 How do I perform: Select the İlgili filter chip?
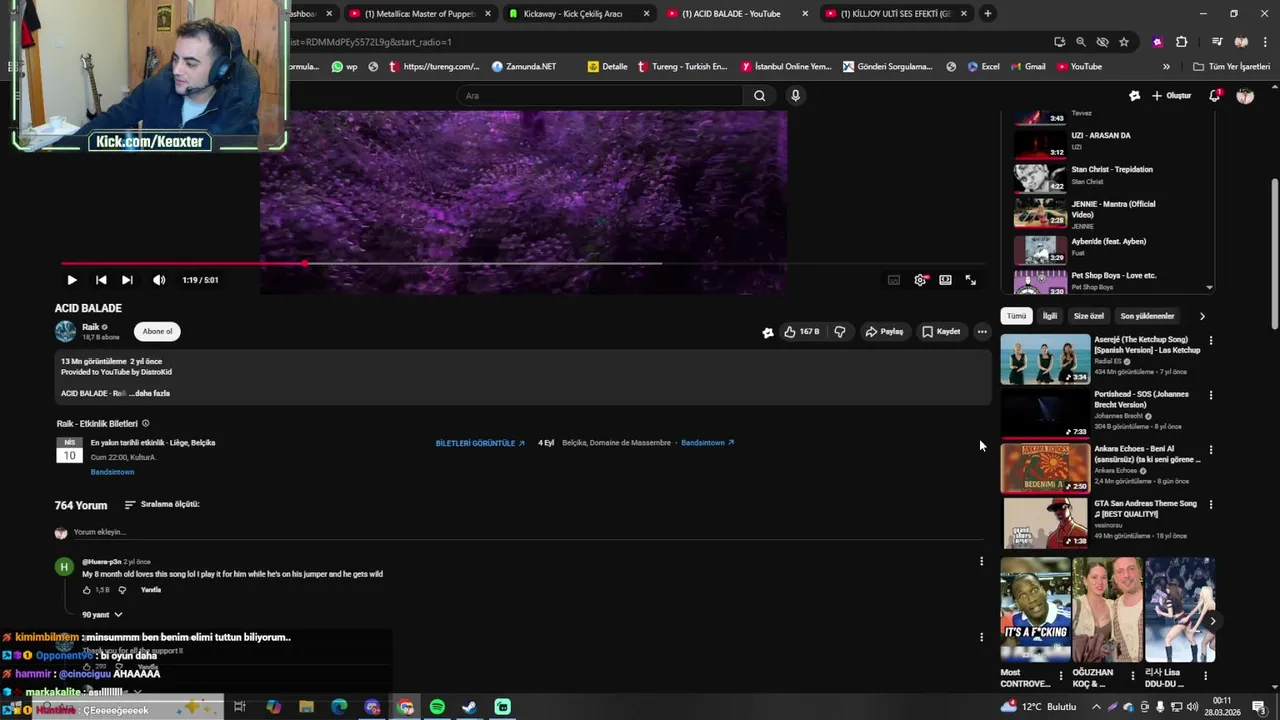(x=1050, y=316)
